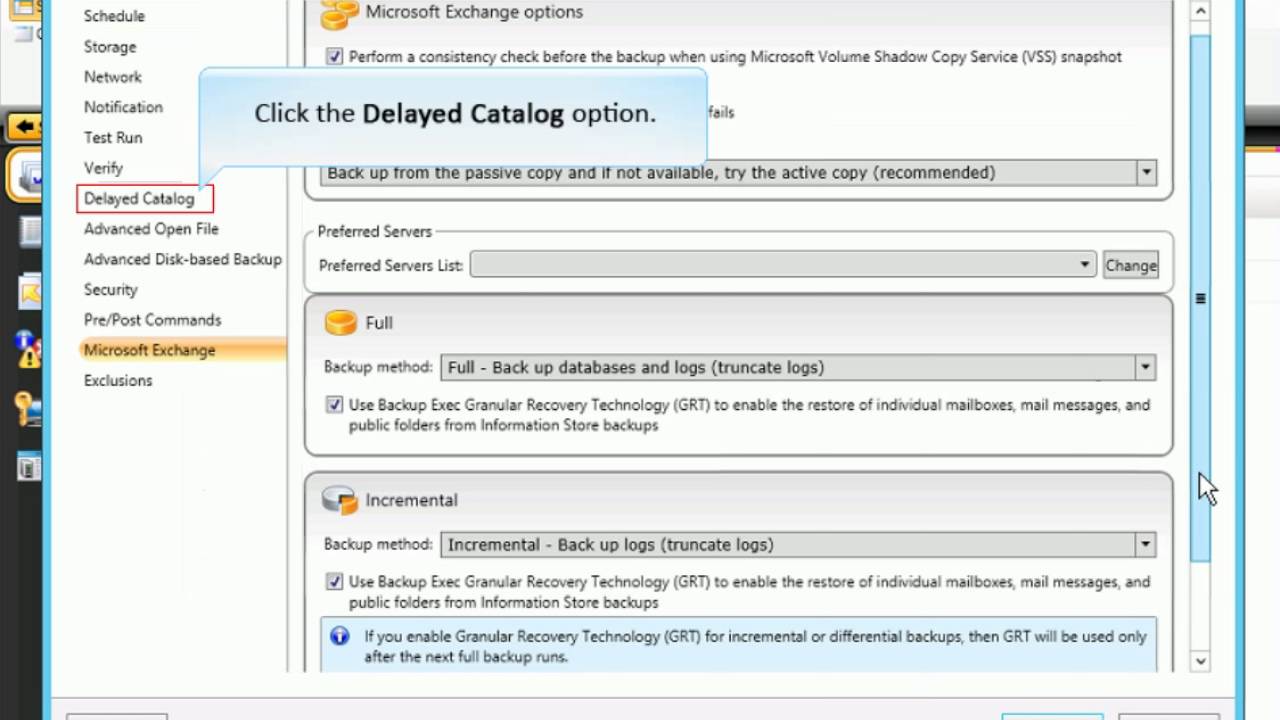
Task: Click the Microsoft Exchange options coins icon
Action: (339, 14)
